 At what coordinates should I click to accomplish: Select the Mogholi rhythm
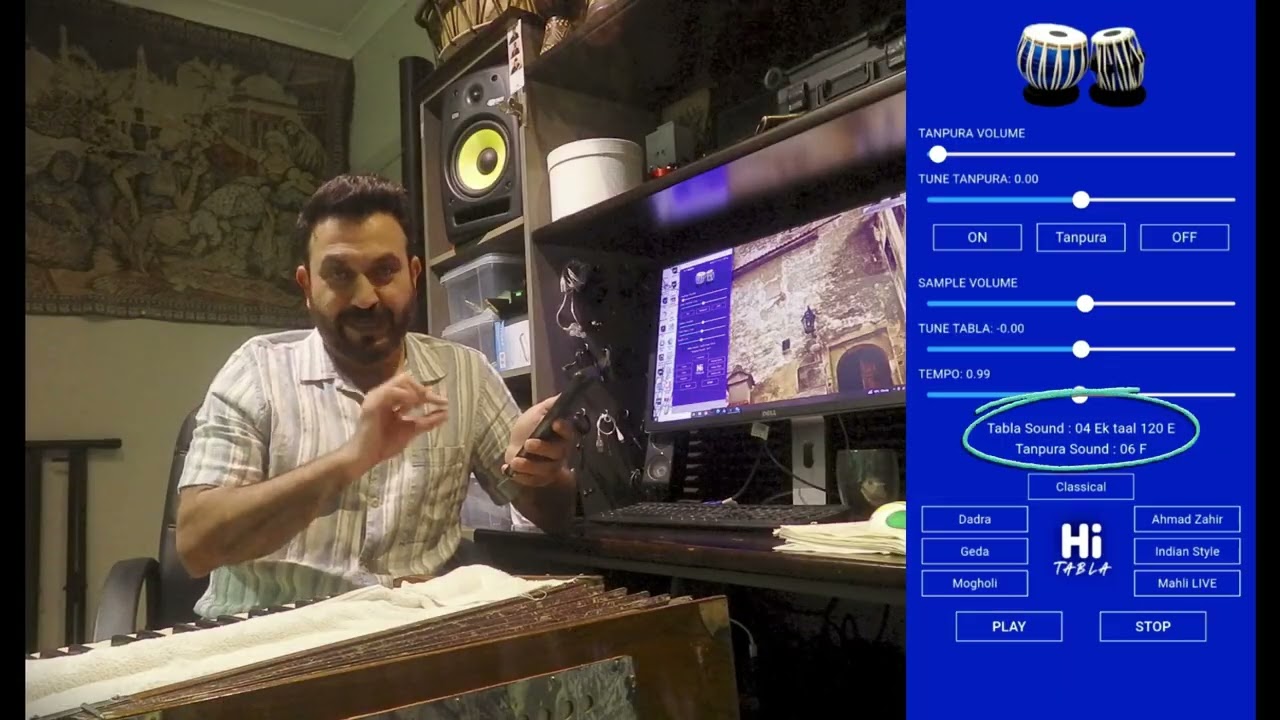(x=974, y=583)
